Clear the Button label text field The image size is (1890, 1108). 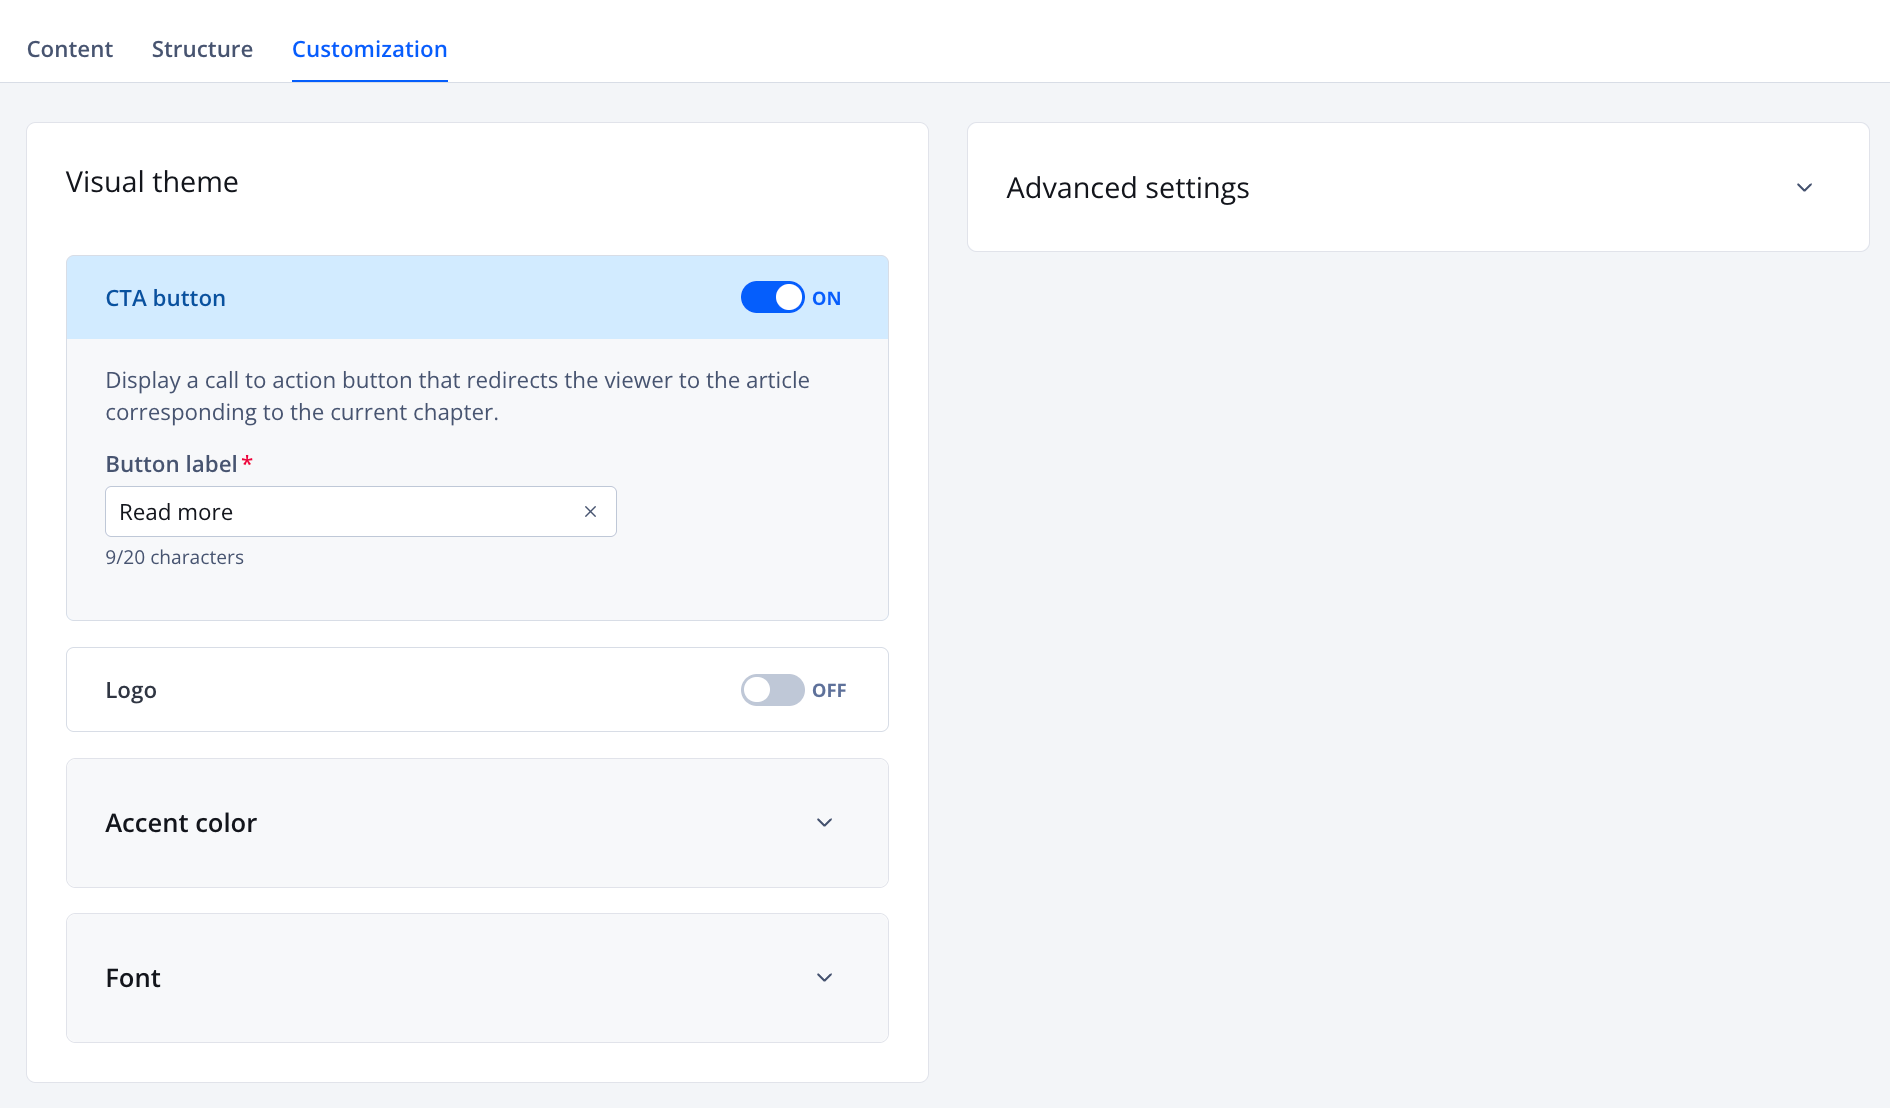click(590, 512)
